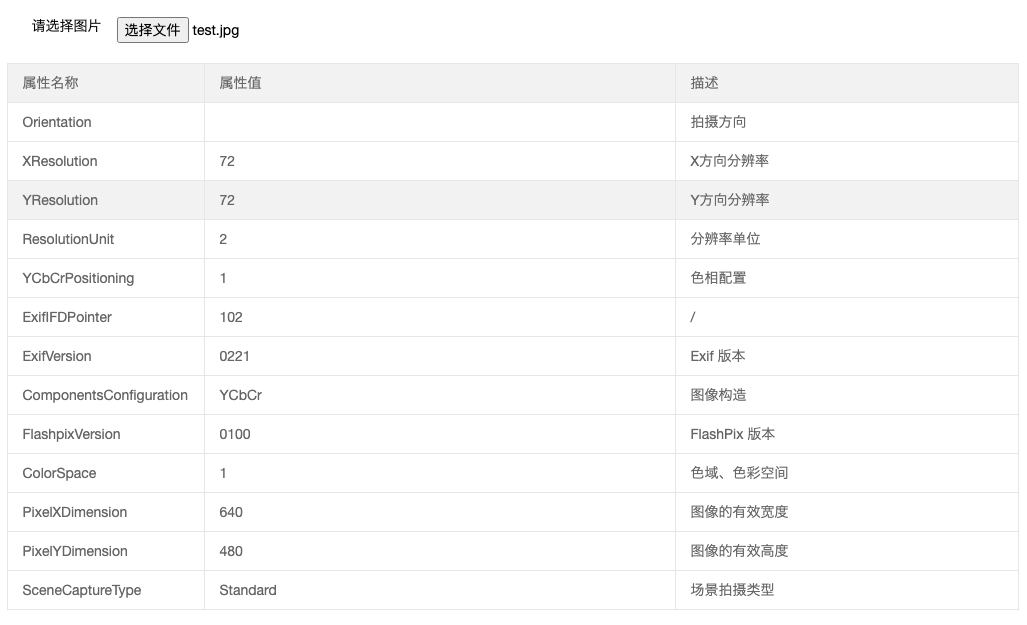Select the Orientation property cell

[57, 122]
